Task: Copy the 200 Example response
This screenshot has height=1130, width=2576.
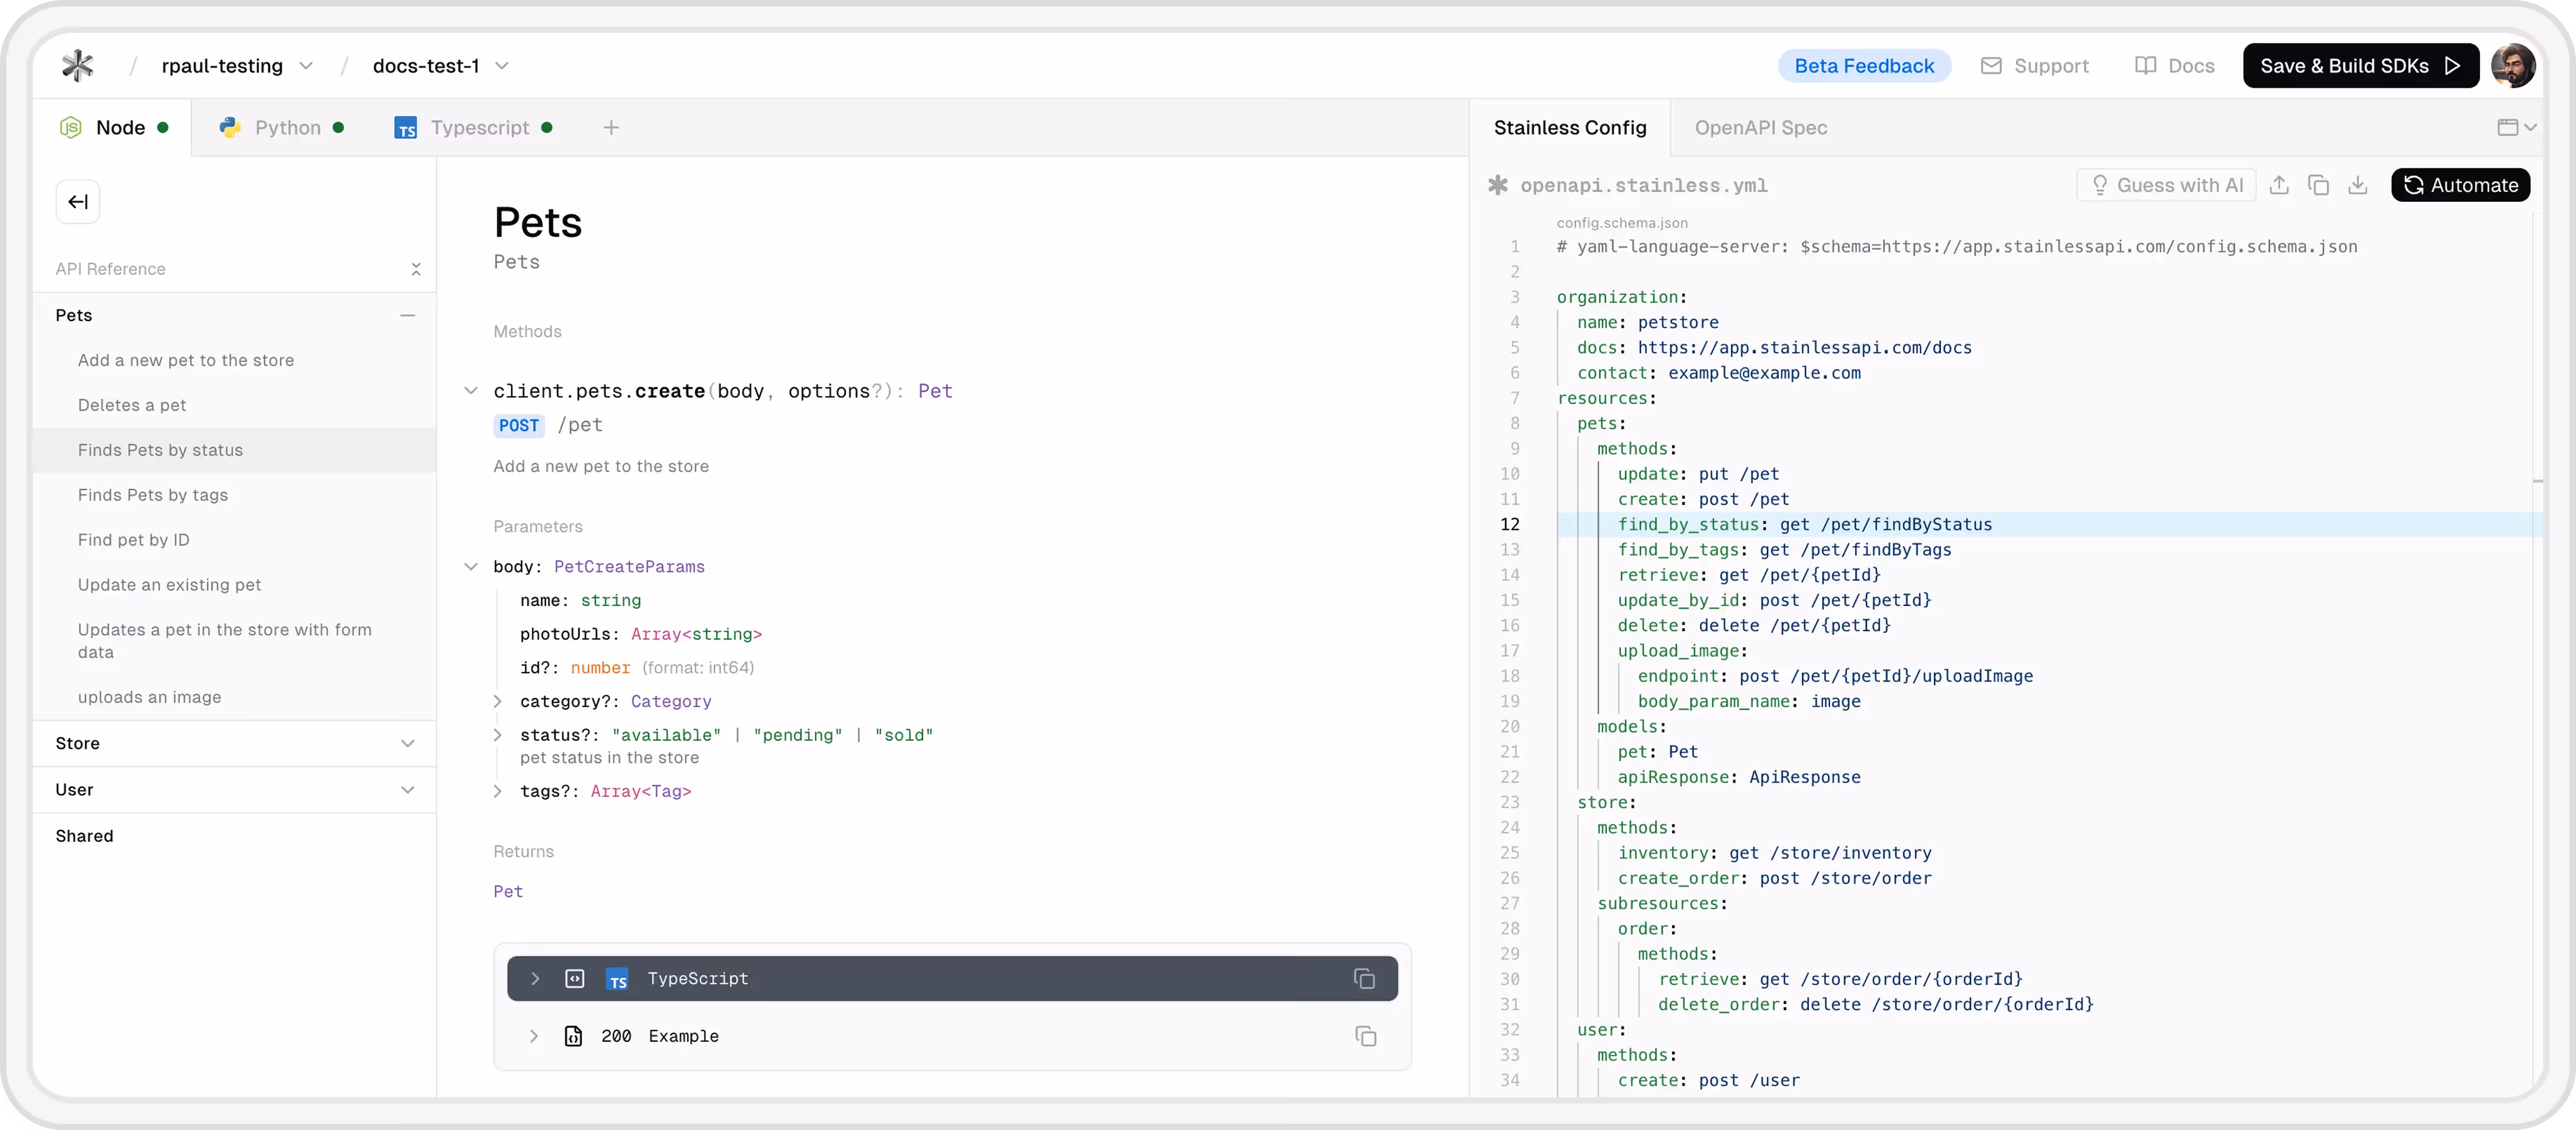Action: [1365, 1036]
